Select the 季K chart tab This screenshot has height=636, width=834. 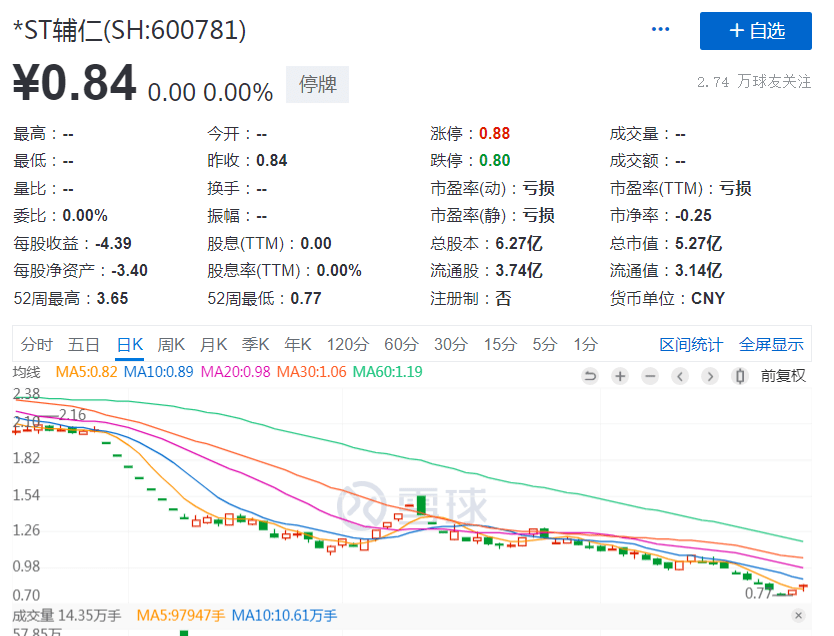point(255,345)
